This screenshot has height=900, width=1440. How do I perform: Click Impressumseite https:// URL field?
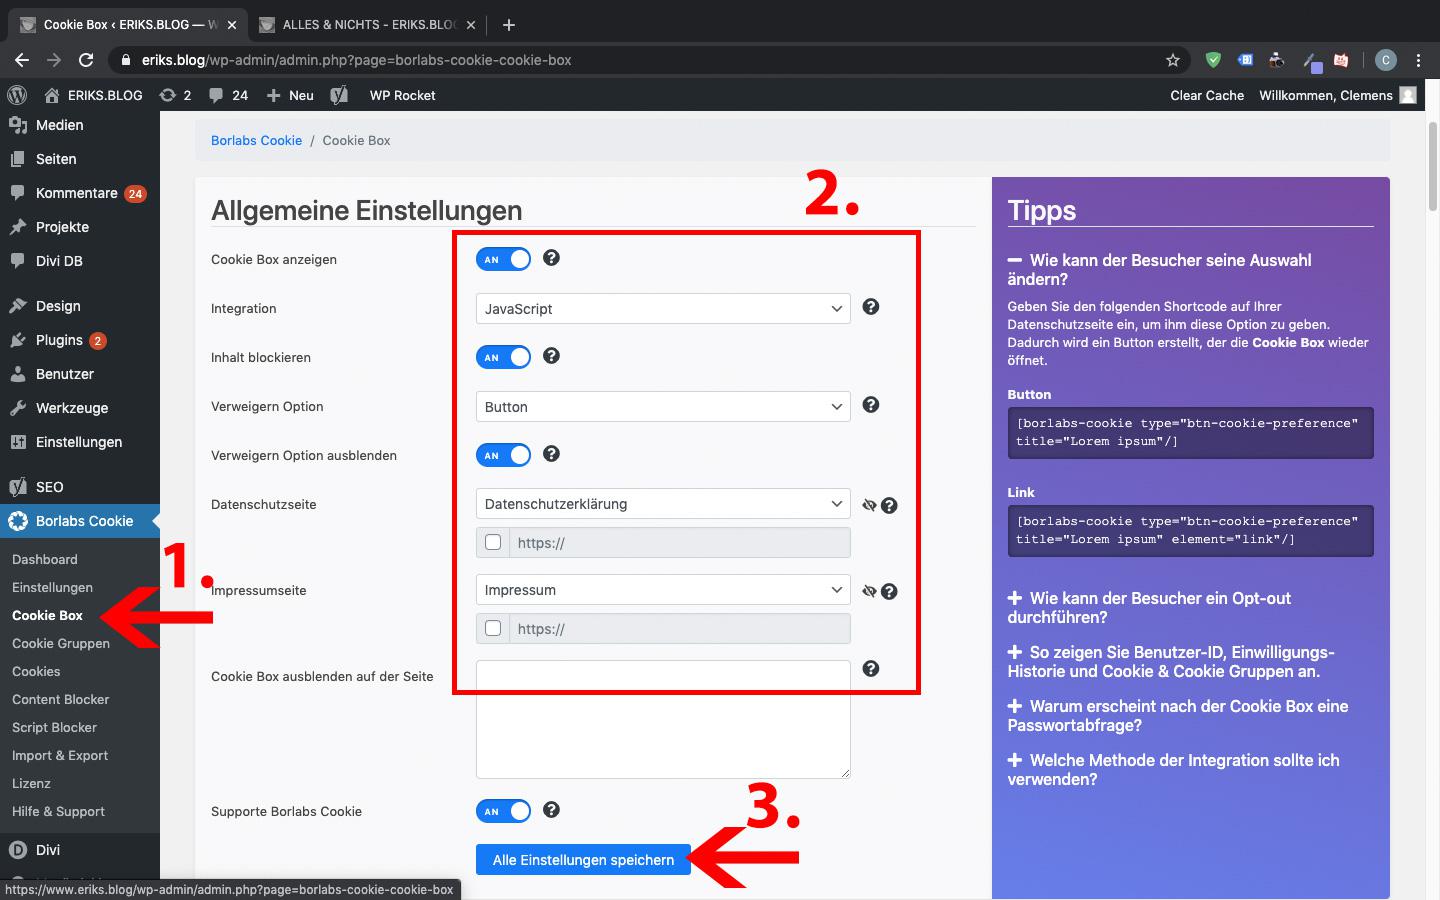tap(680, 628)
